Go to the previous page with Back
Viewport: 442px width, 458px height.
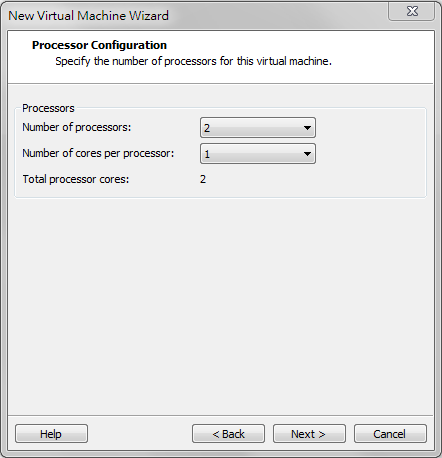point(228,434)
